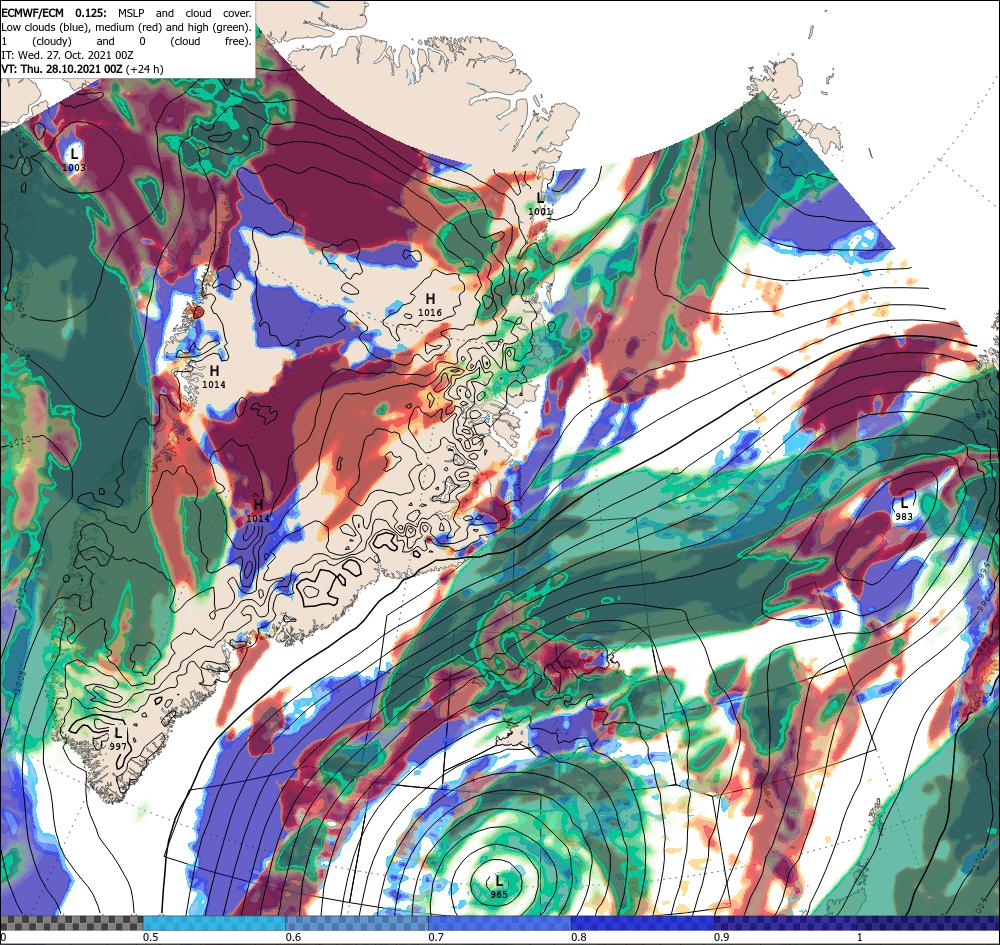This screenshot has width=1000, height=945.
Task: Click the 0.6 colorbar segment
Action: [357, 923]
